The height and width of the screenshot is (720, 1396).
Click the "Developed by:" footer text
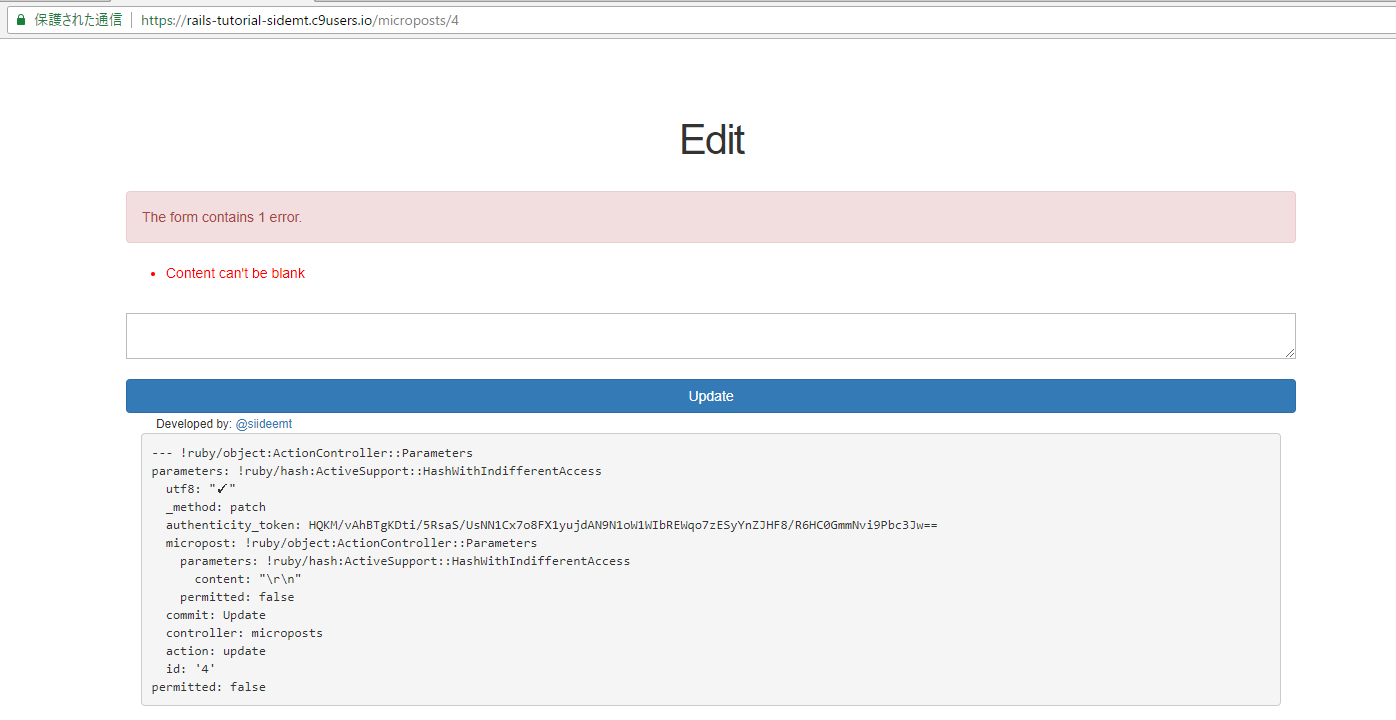(194, 424)
